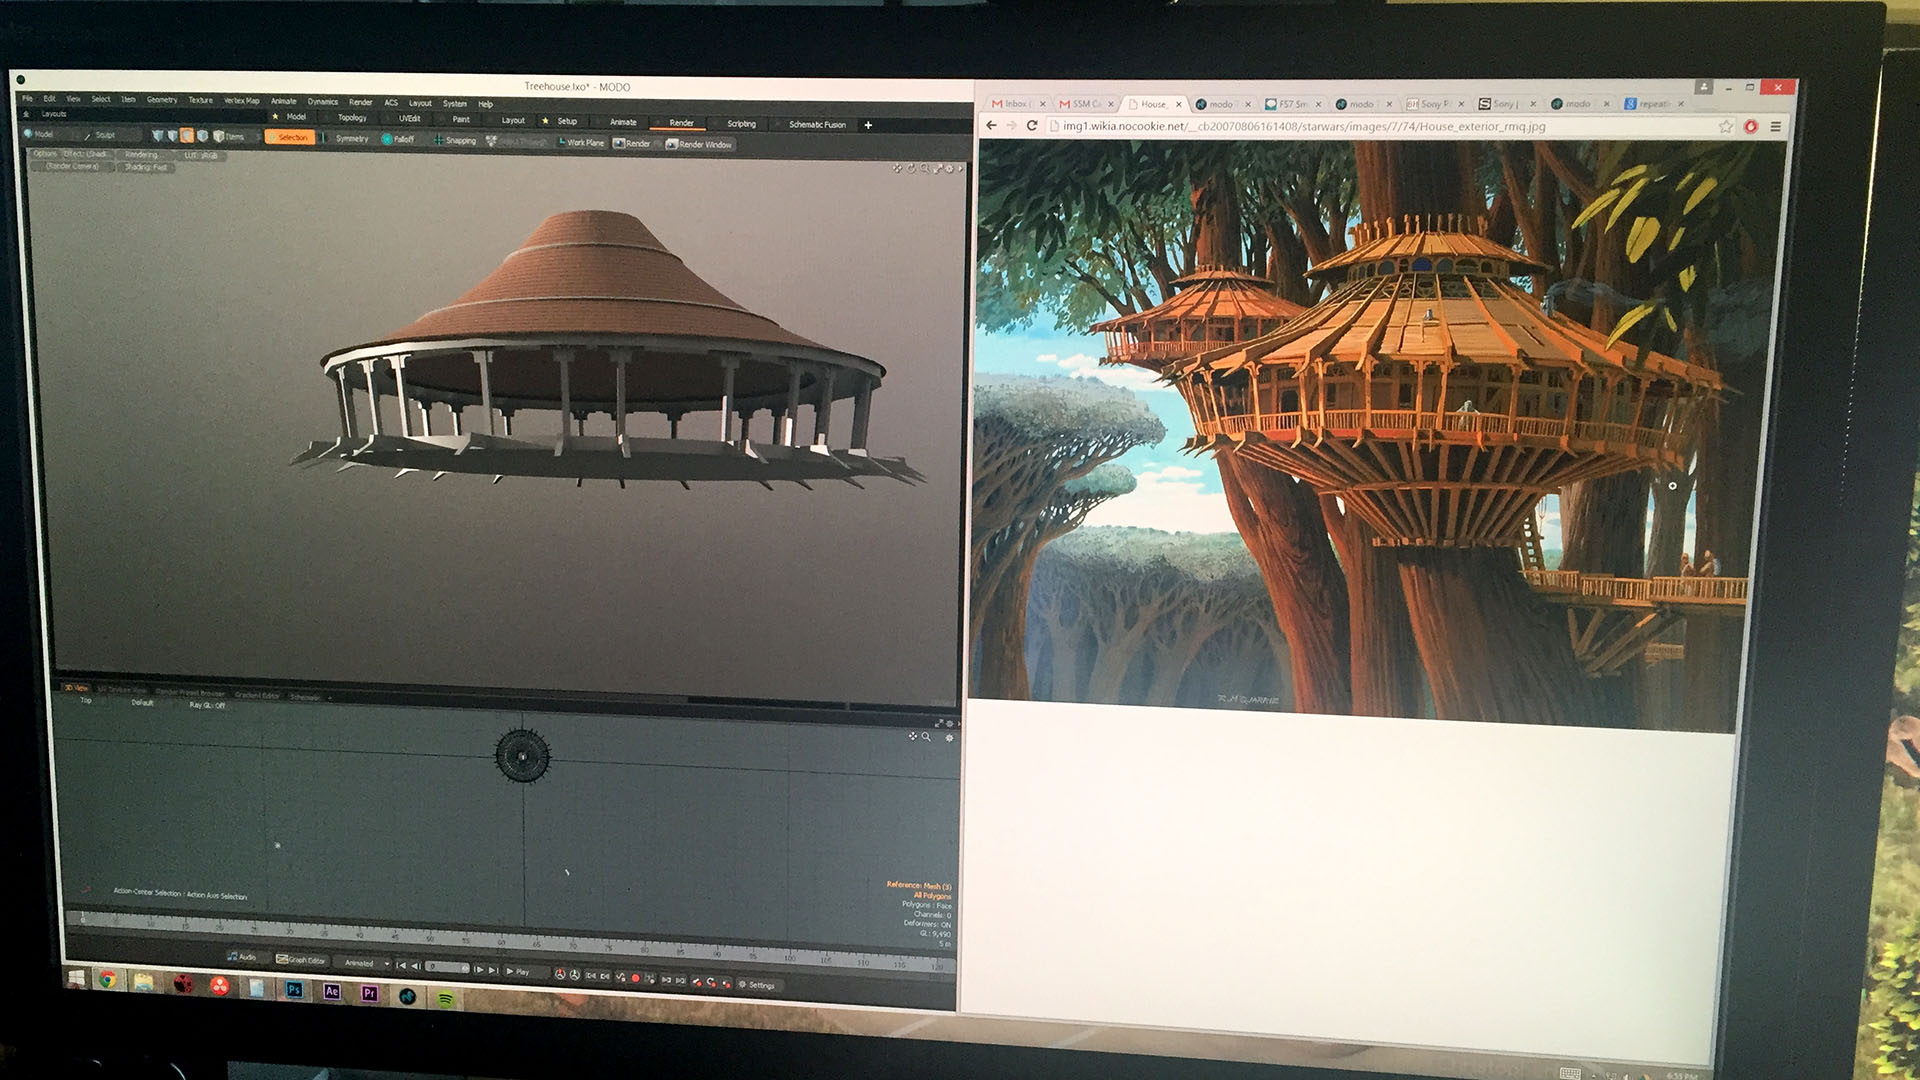Switch to the Scripting layout tab
This screenshot has height=1080, width=1920.
(x=741, y=124)
